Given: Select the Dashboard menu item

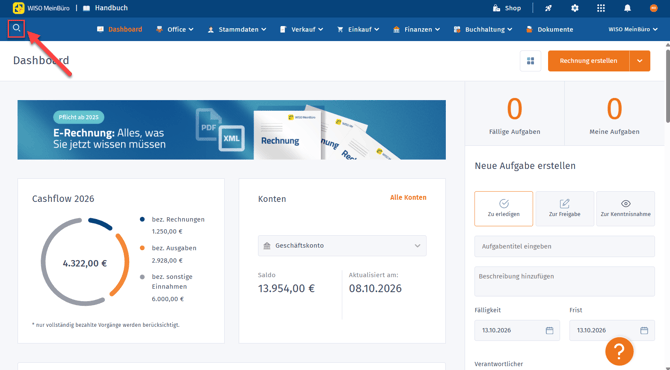Looking at the screenshot, I should click(x=120, y=29).
